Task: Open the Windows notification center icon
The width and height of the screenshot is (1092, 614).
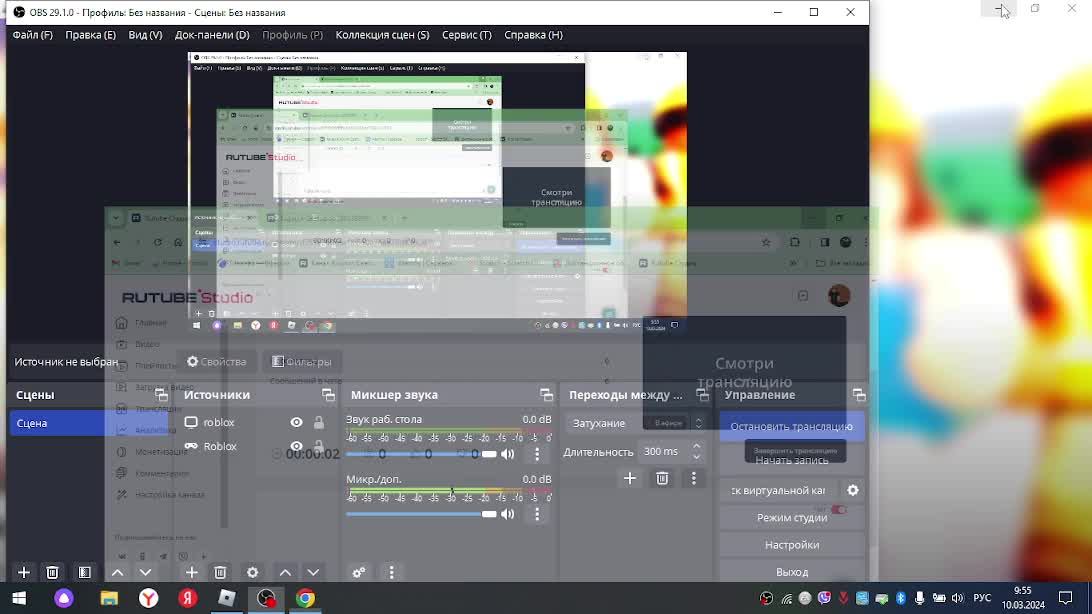Action: 1065,598
